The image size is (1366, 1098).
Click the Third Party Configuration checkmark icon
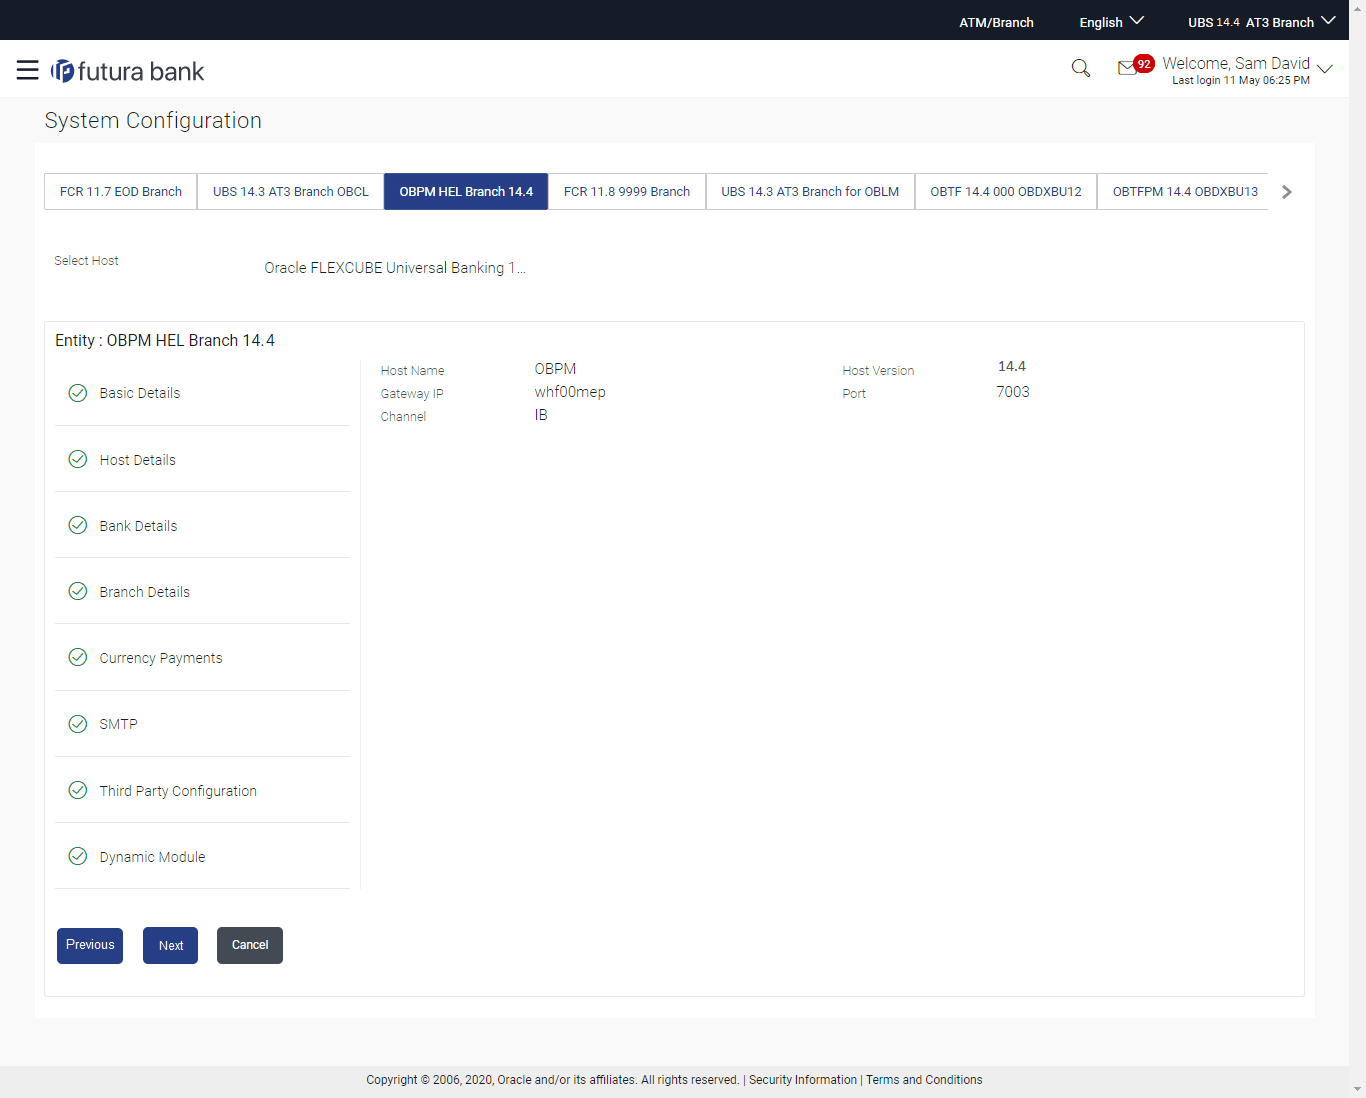(78, 790)
